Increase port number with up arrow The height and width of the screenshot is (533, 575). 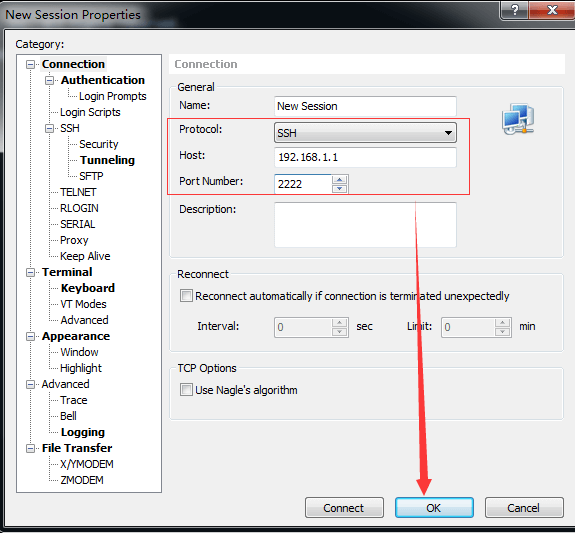pyautogui.click(x=340, y=180)
